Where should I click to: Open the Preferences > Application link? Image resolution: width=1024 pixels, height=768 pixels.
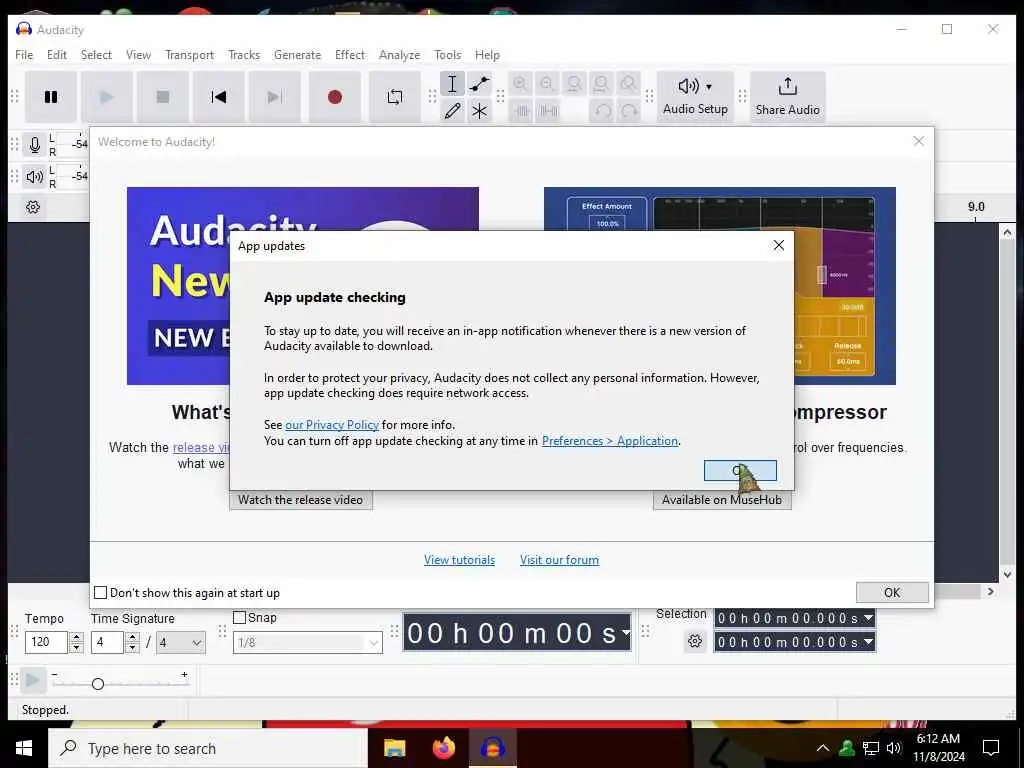[x=610, y=441]
